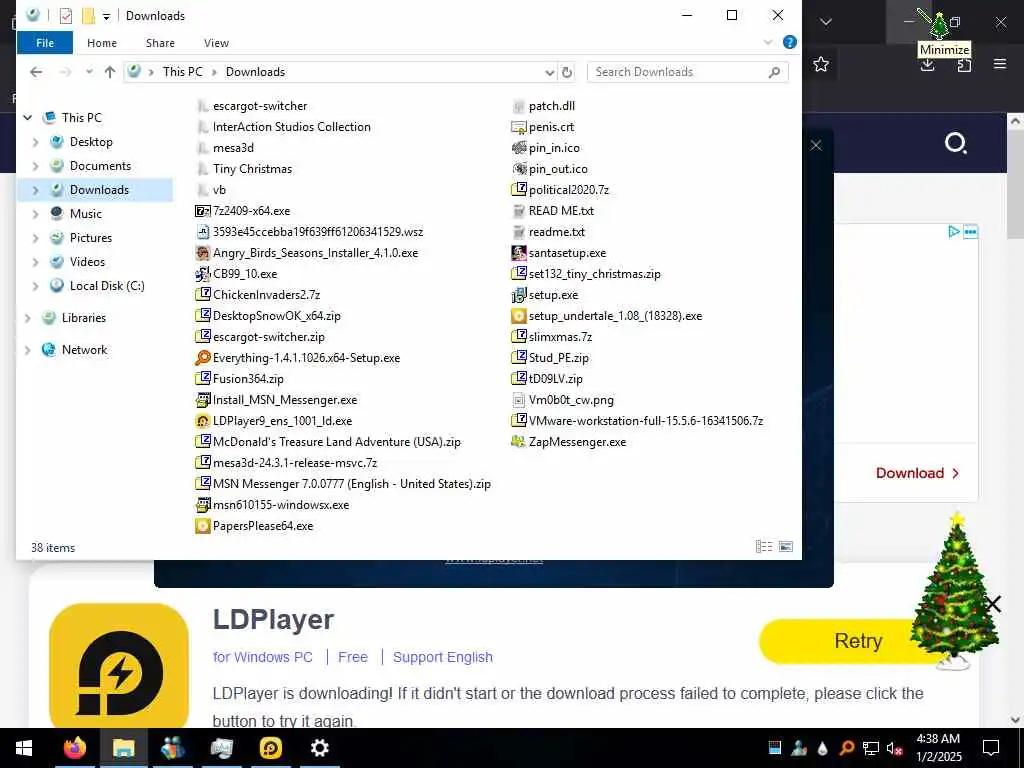
Task: Open address bar history dropdown
Action: coord(549,72)
